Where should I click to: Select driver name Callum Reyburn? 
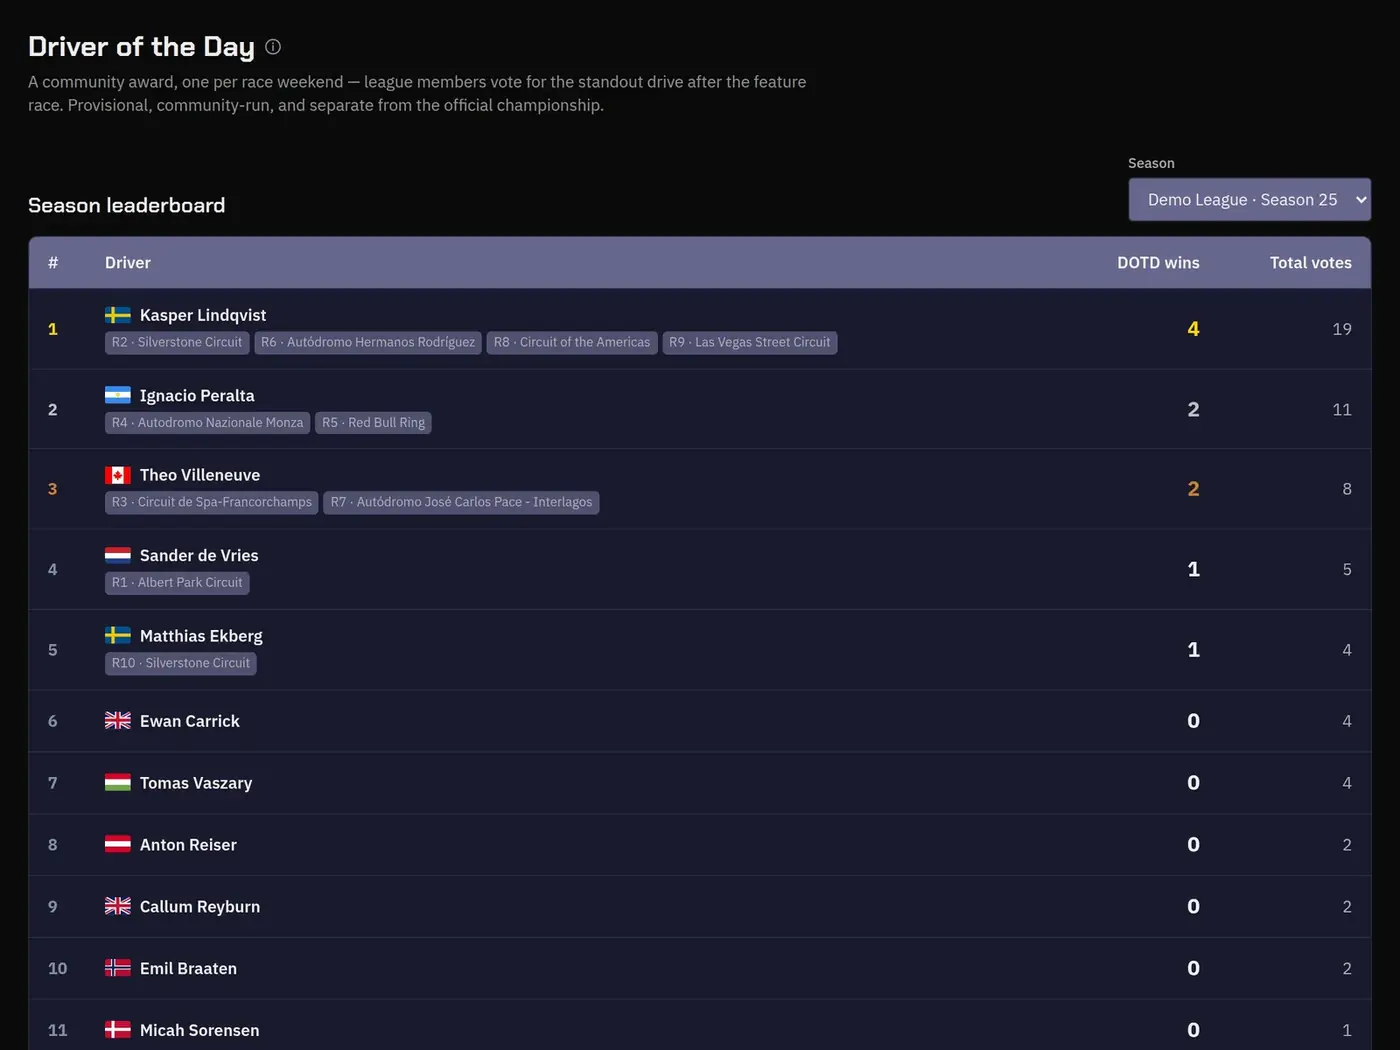(200, 907)
